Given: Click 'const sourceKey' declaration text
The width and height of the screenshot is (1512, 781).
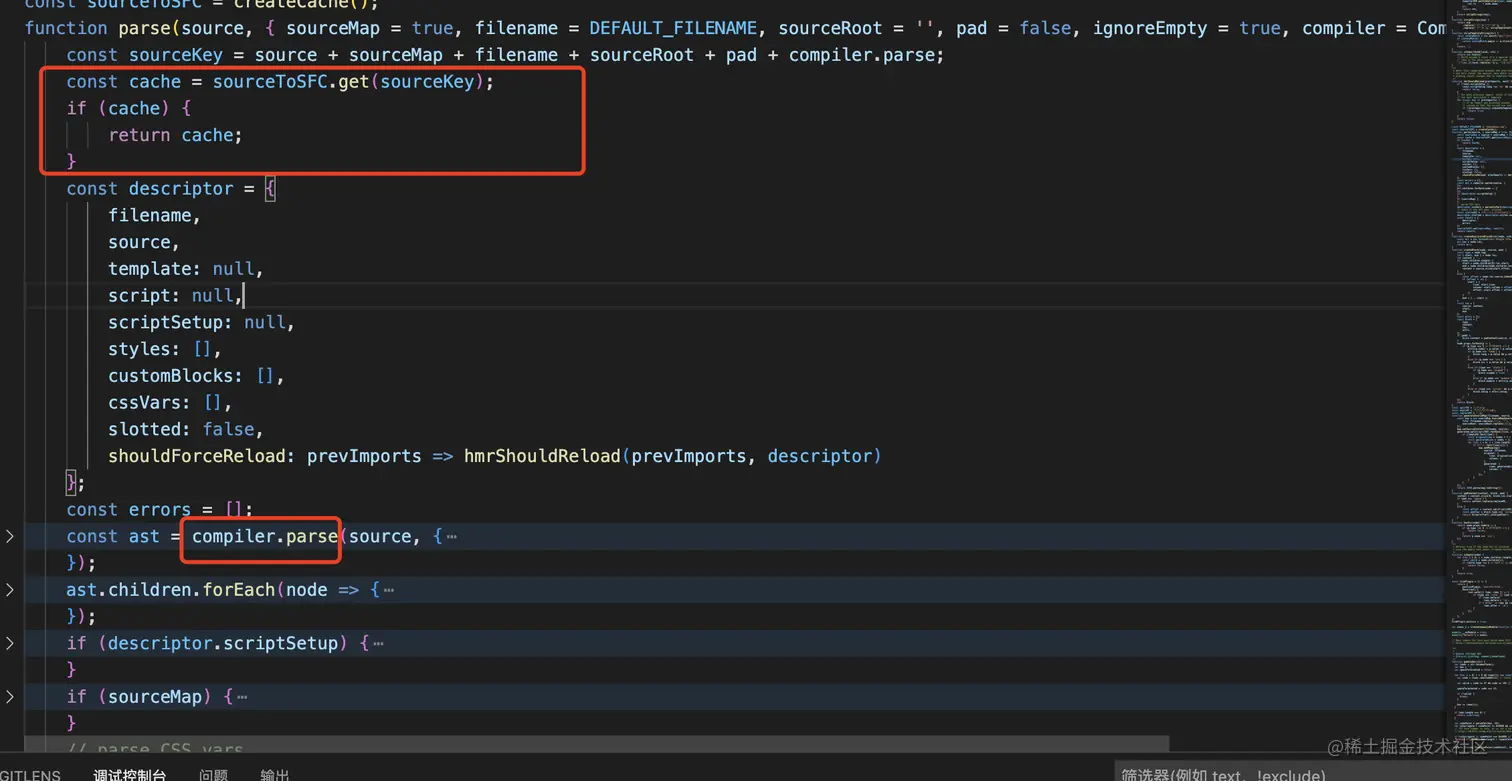Looking at the screenshot, I should (x=145, y=55).
